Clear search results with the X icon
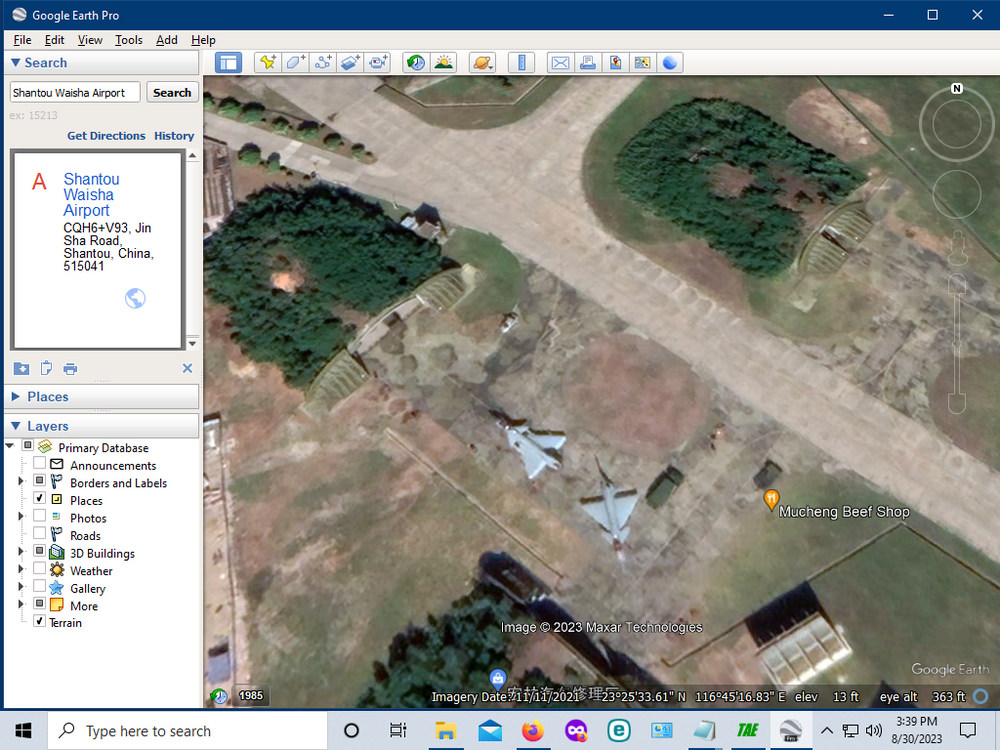This screenshot has height=750, width=1000. (187, 368)
